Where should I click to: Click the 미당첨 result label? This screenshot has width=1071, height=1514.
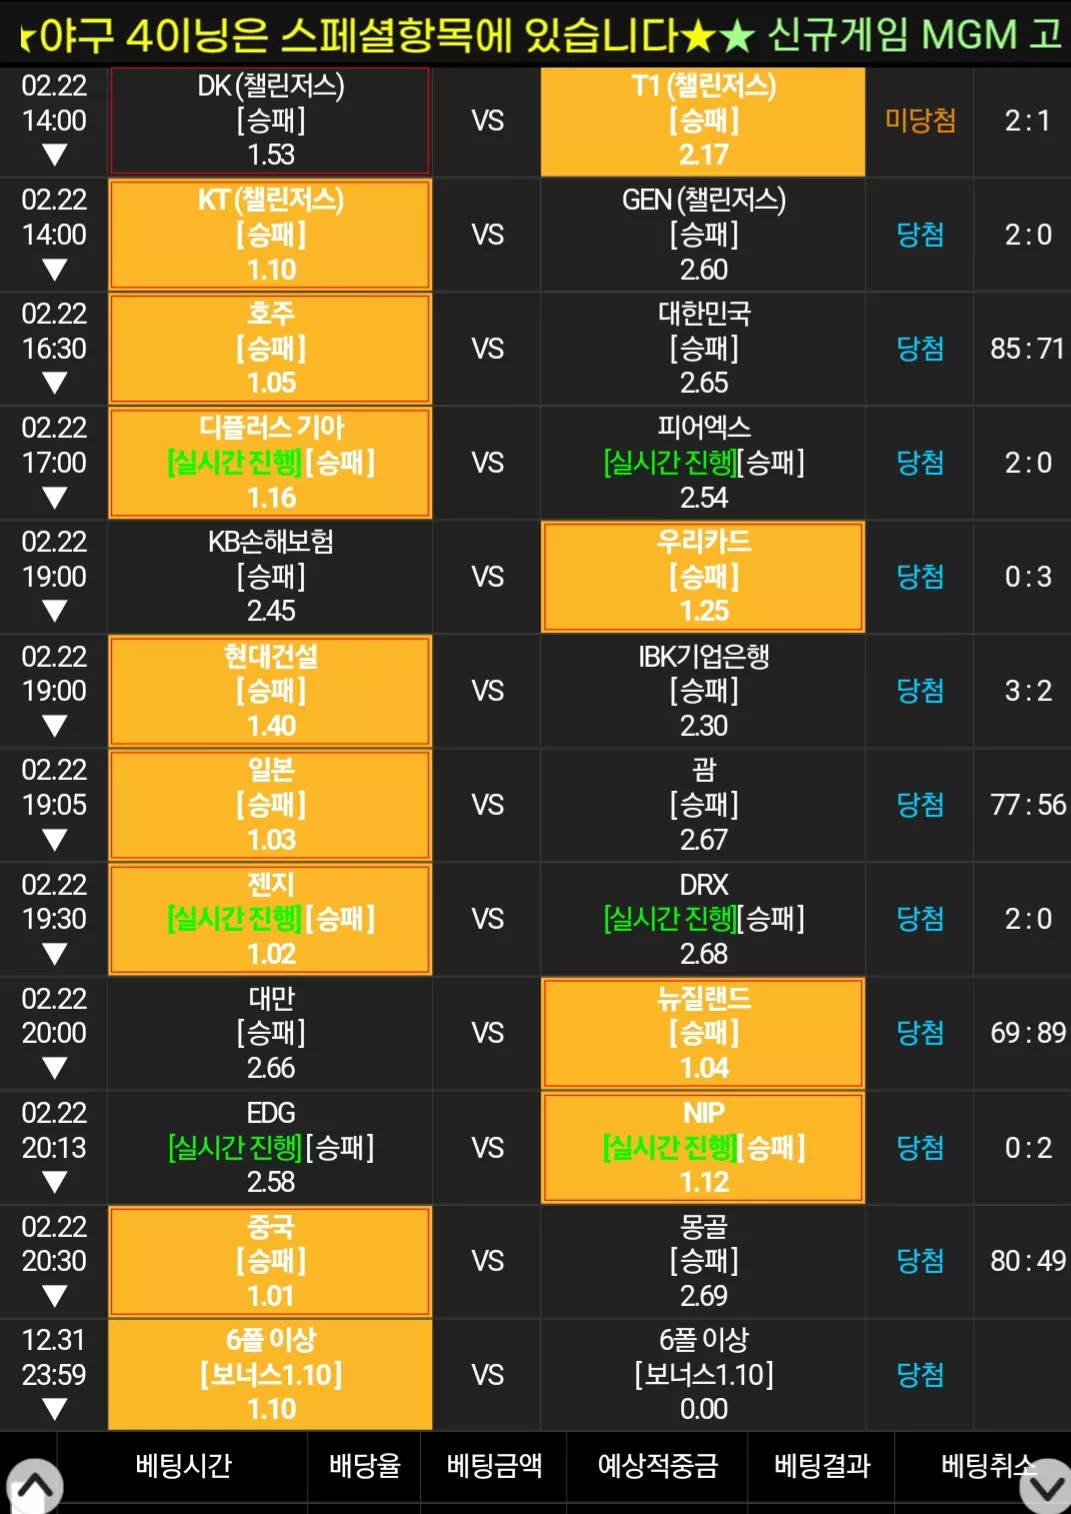click(920, 121)
